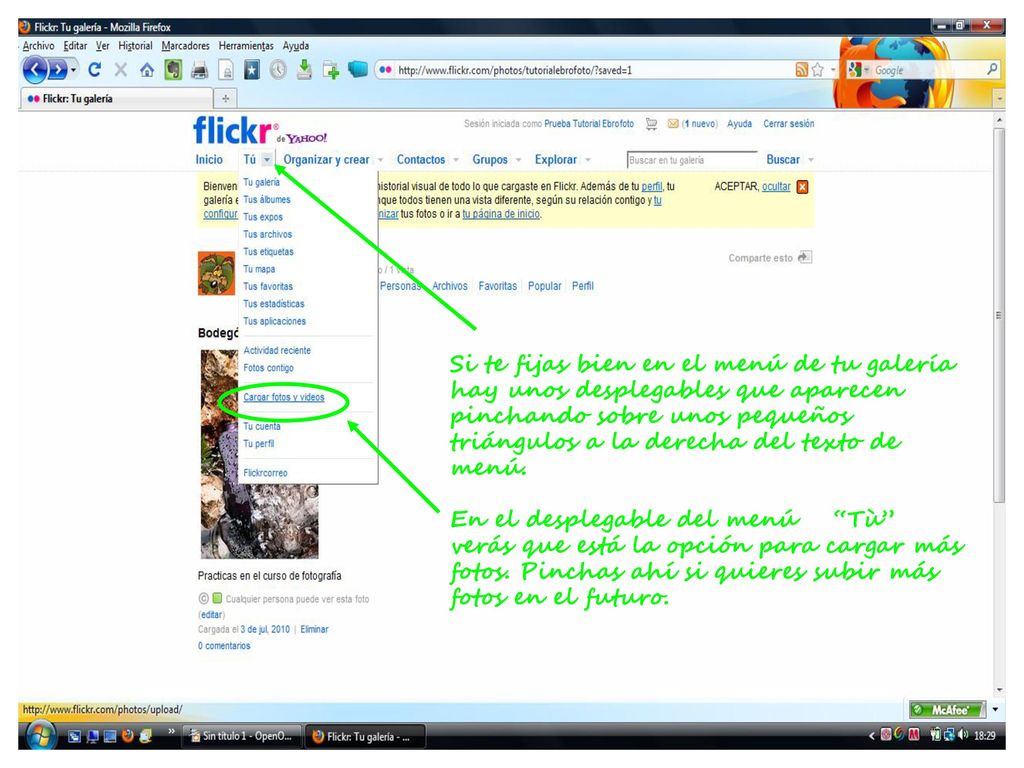1024x768 pixels.
Task: Open the Flickr shopping cart icon
Action: [651, 123]
